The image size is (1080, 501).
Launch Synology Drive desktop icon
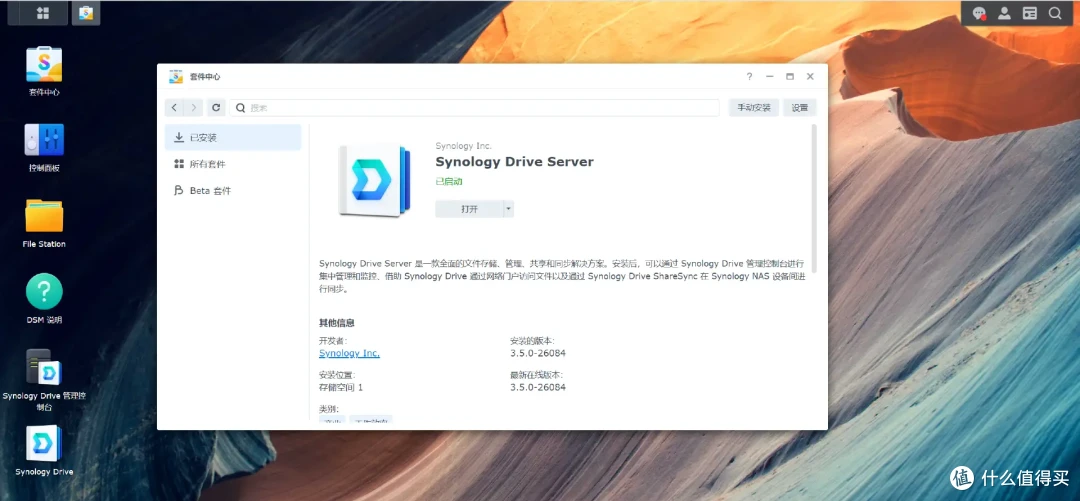44,451
